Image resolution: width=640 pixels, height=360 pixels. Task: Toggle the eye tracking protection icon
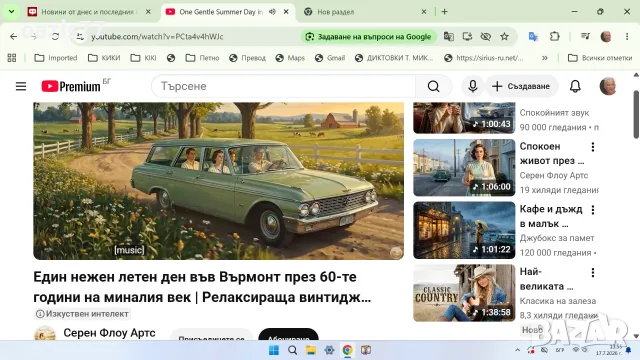[485, 37]
